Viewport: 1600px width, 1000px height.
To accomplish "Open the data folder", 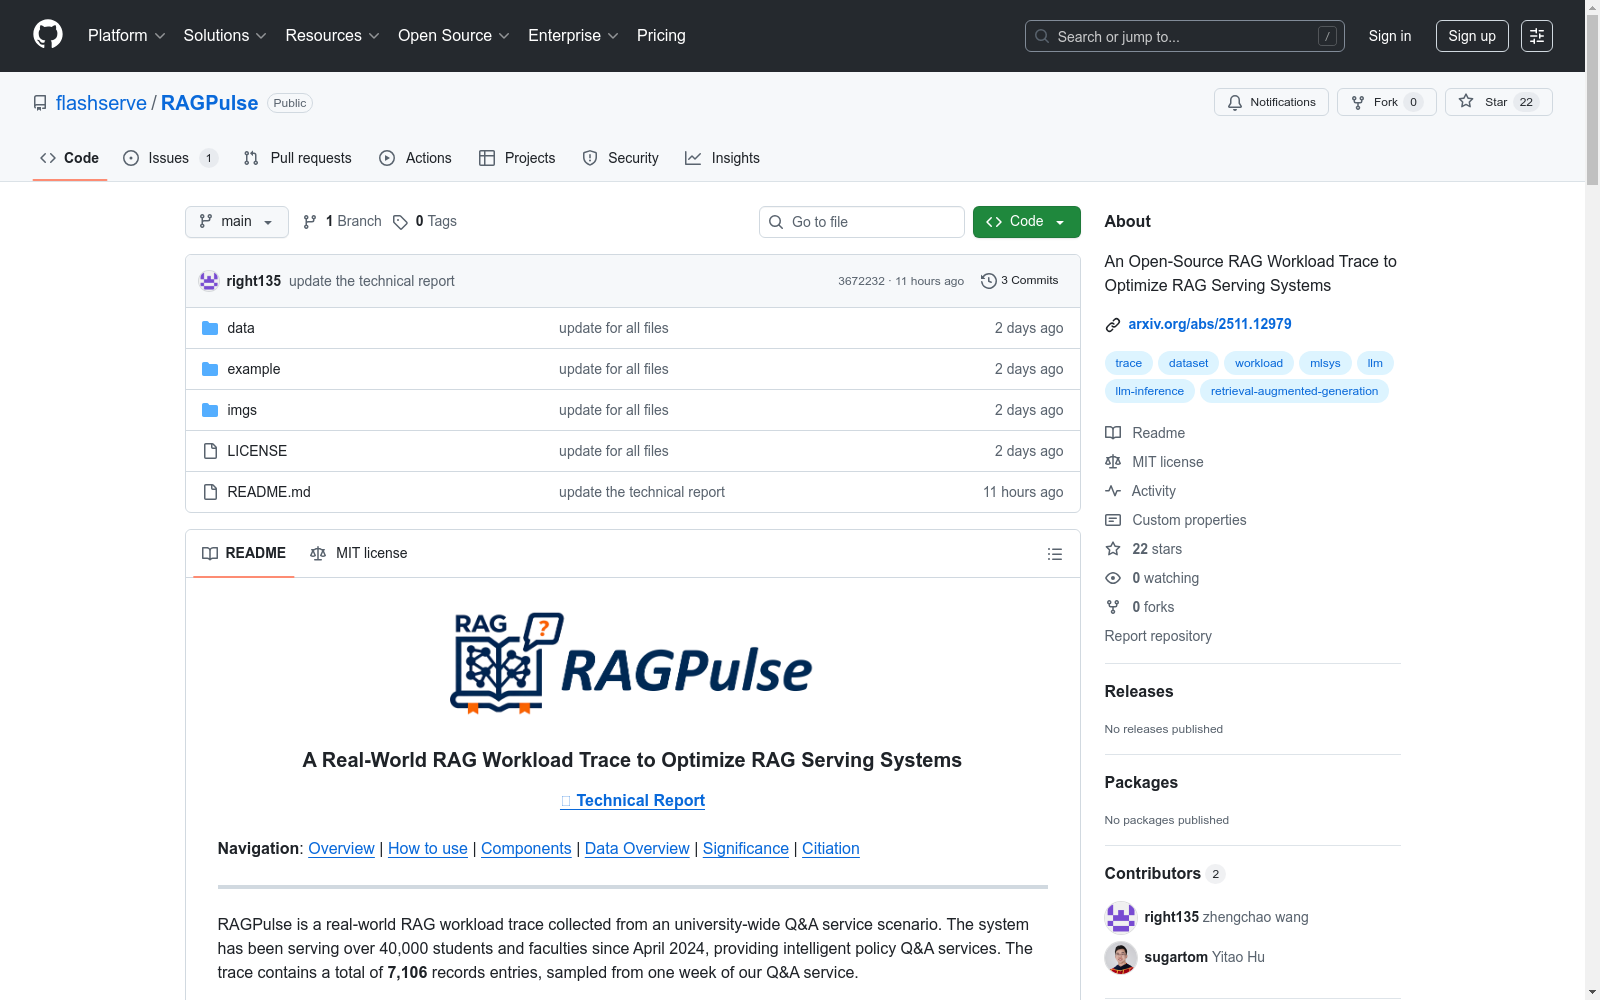I will pos(241,328).
